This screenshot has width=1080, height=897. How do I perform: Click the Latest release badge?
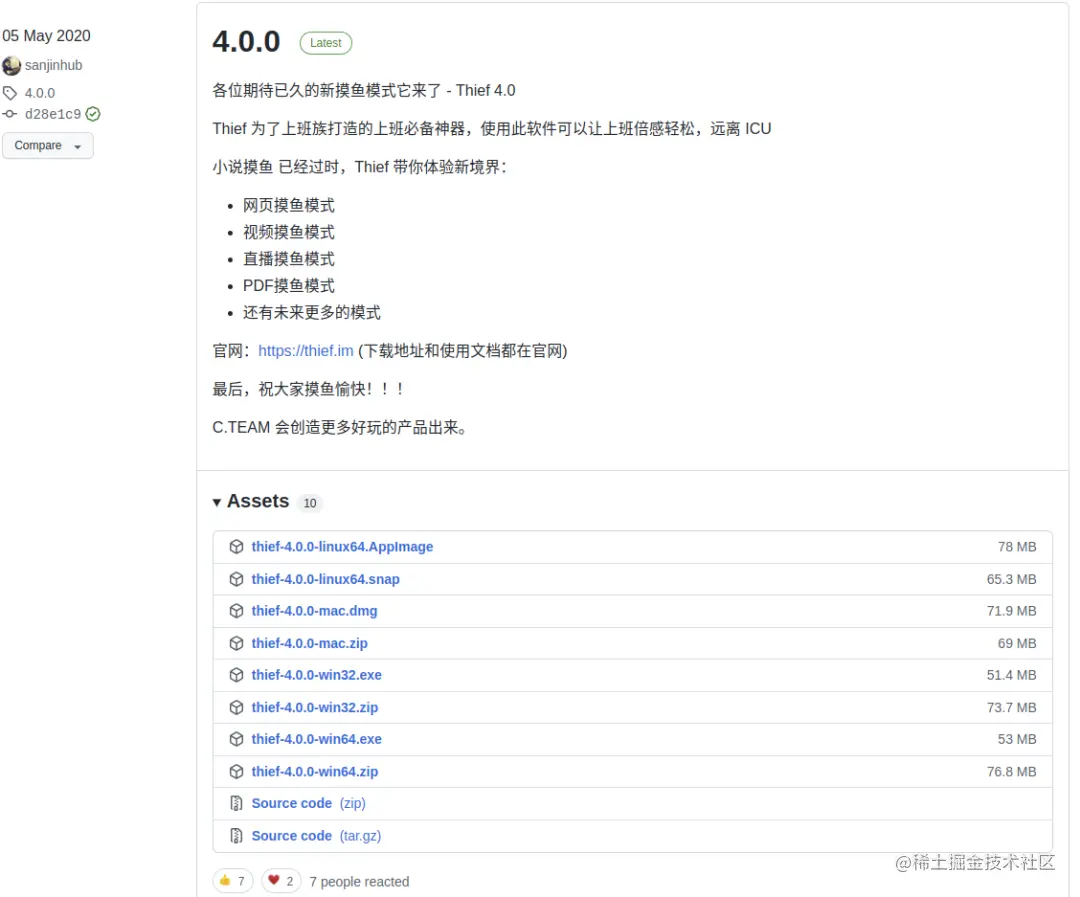[x=326, y=43]
